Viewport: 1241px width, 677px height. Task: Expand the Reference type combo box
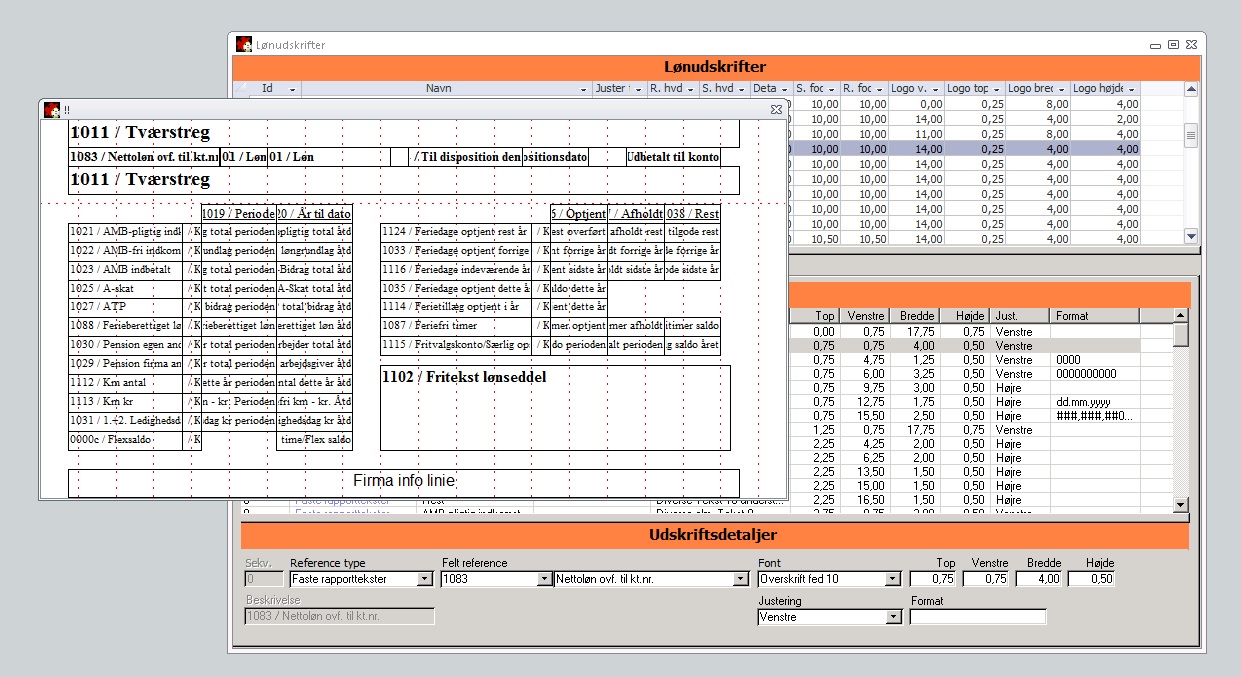click(x=424, y=579)
